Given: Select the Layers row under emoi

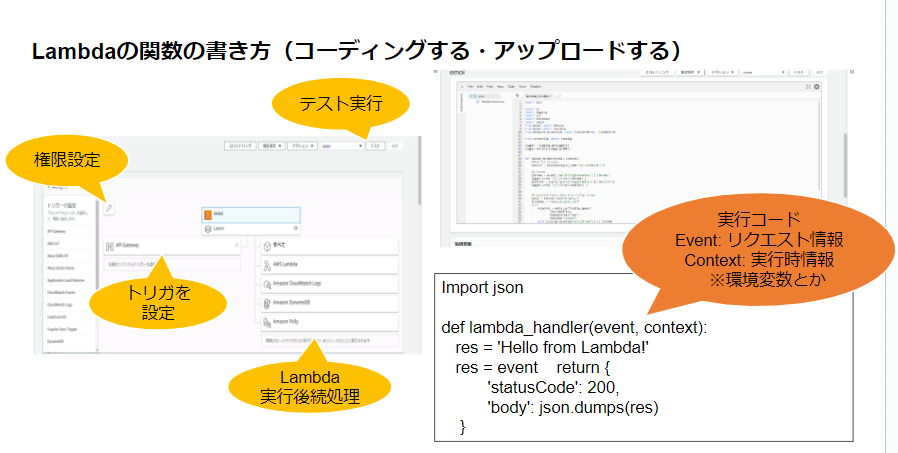Looking at the screenshot, I should (251, 229).
